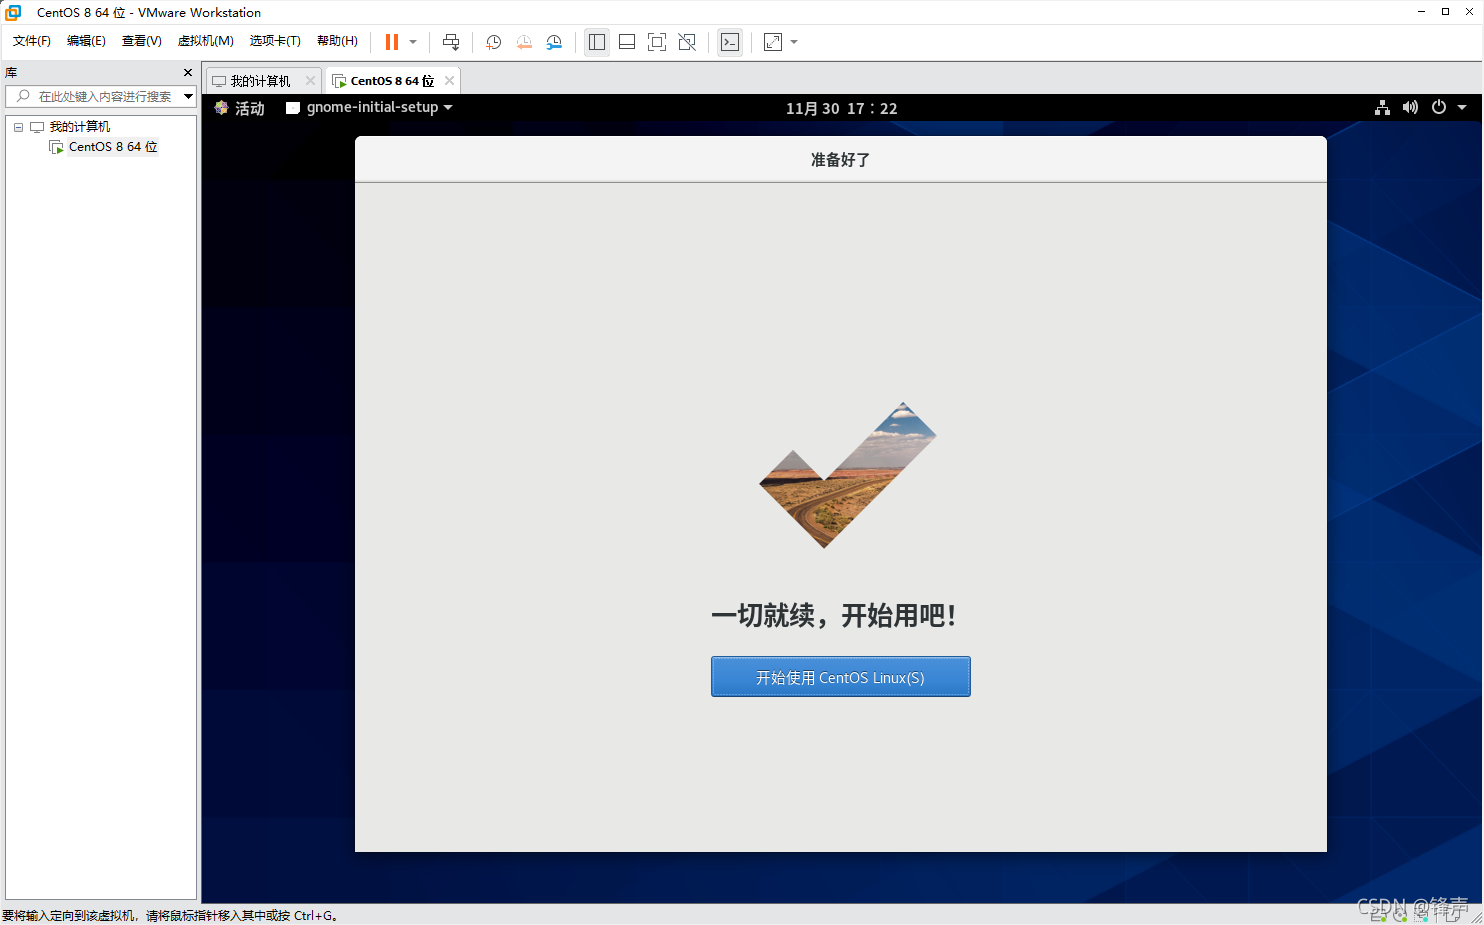The image size is (1484, 925).
Task: Take a snapshot of the virtual machine
Action: pyautogui.click(x=494, y=42)
